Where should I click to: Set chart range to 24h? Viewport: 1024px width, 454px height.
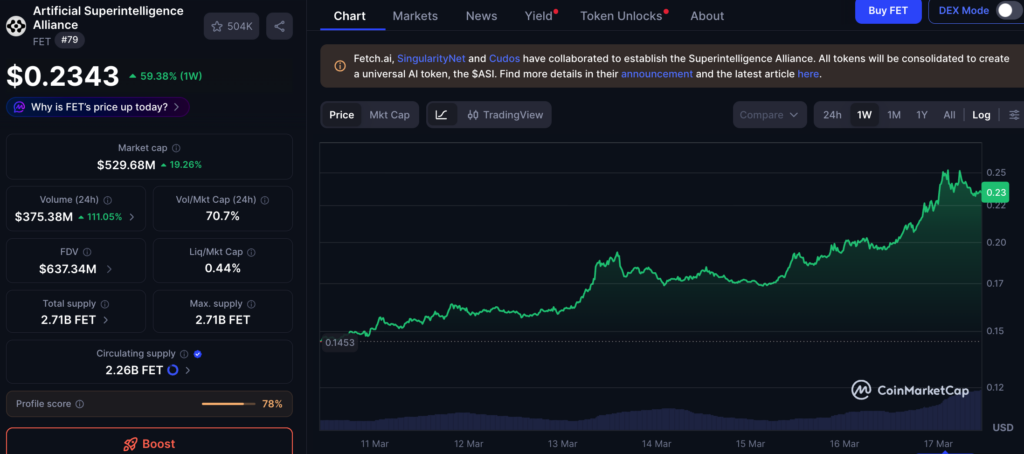point(832,115)
